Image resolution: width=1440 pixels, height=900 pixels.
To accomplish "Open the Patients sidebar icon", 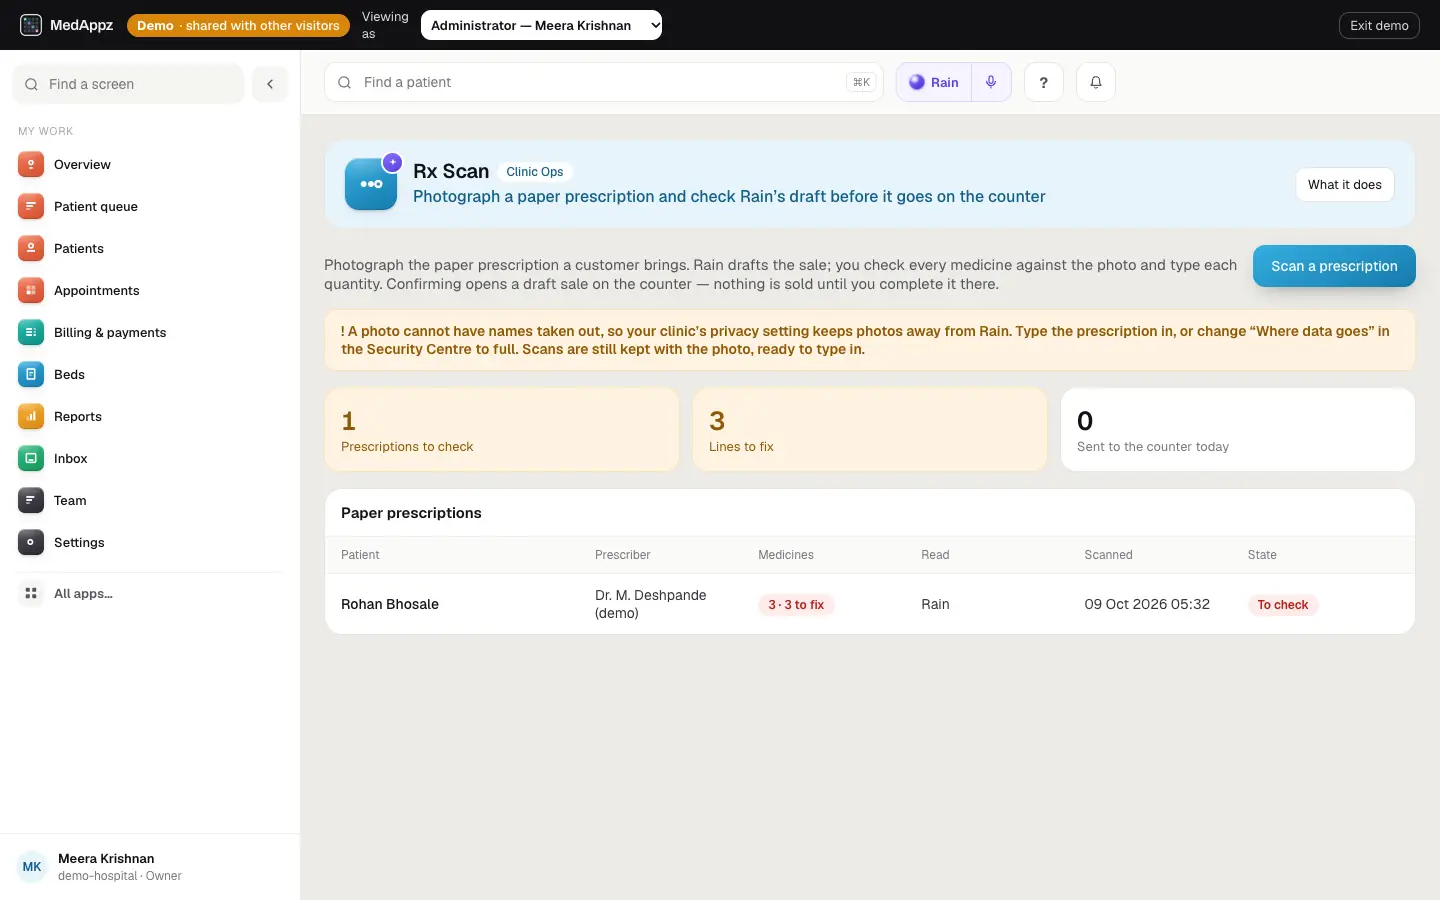I will coord(31,249).
